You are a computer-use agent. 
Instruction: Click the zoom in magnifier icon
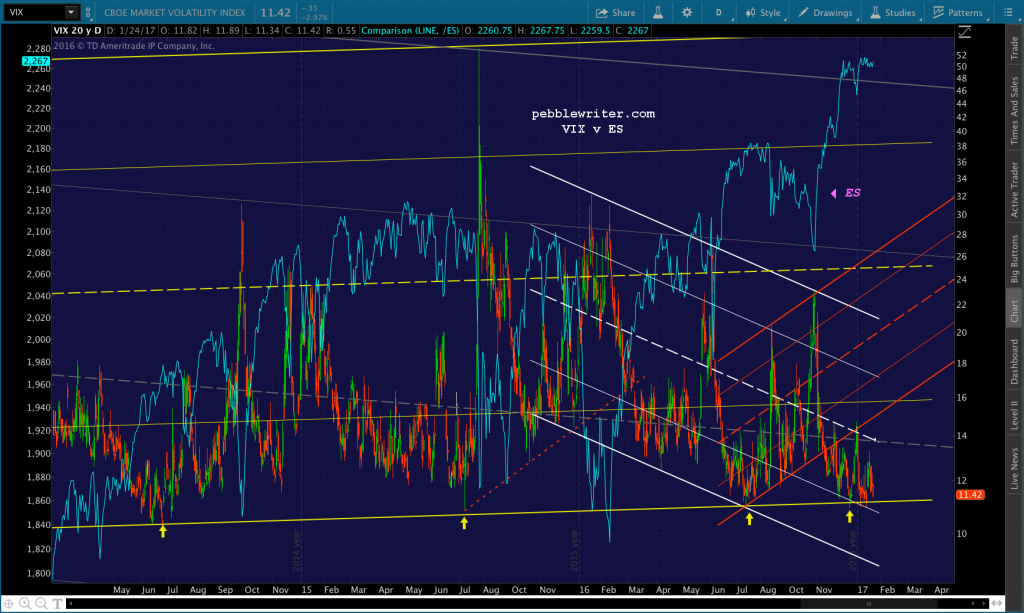pos(25,603)
